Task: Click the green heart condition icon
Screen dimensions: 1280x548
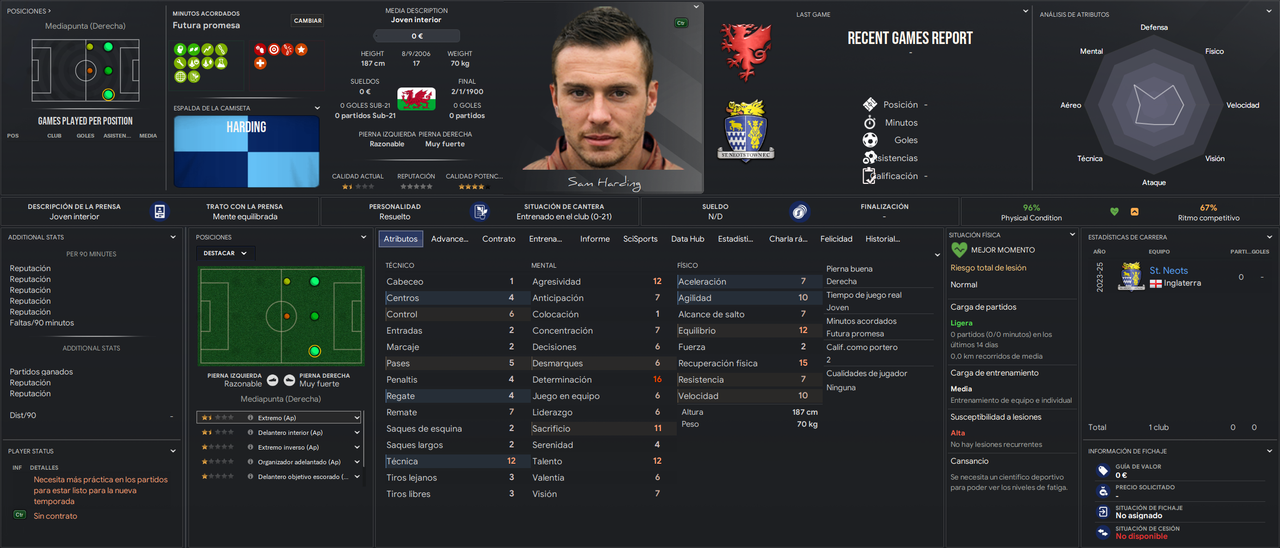Action: tap(1115, 211)
